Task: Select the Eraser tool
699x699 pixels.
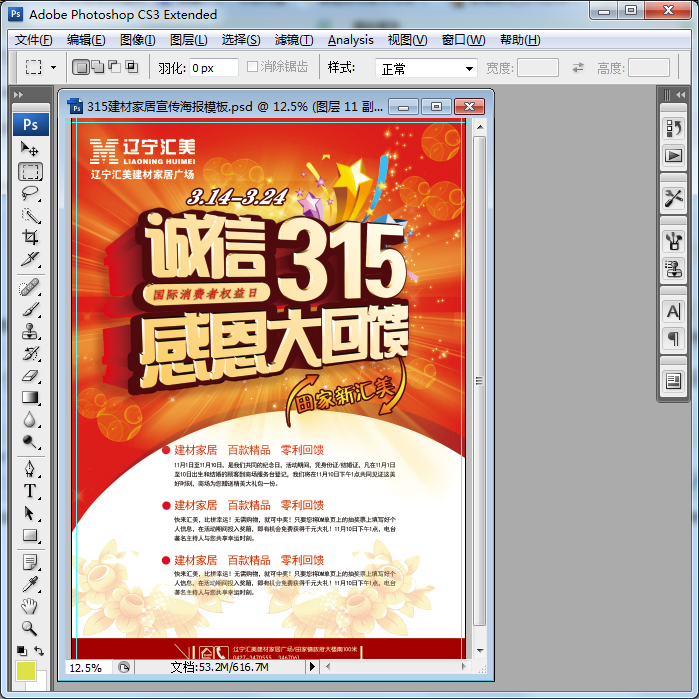Action: click(30, 376)
